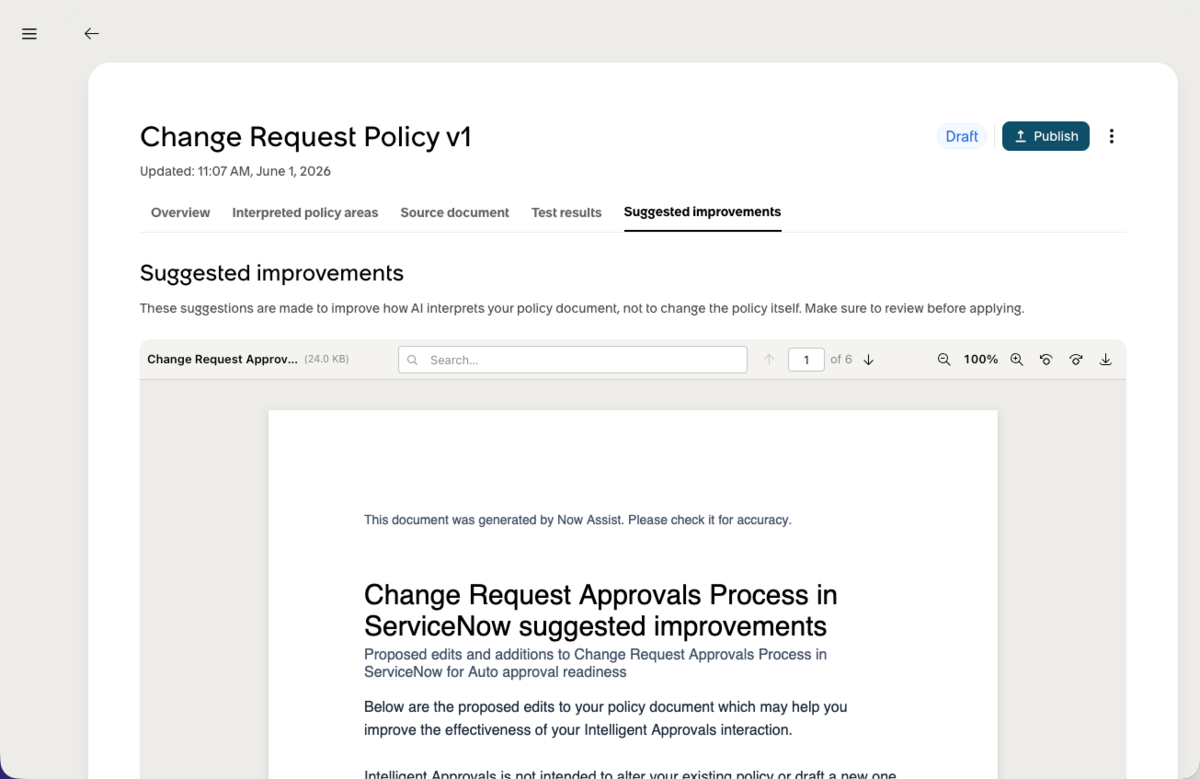Click the Change Request Policy v1 title

(305, 137)
